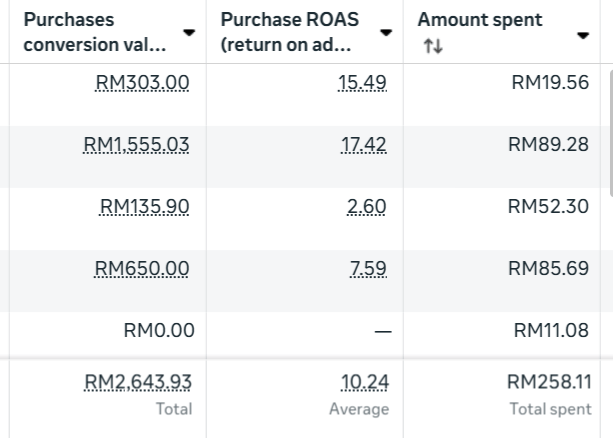This screenshot has width=613, height=438.
Task: Click the RM650.00 conversion value
Action: (x=142, y=269)
